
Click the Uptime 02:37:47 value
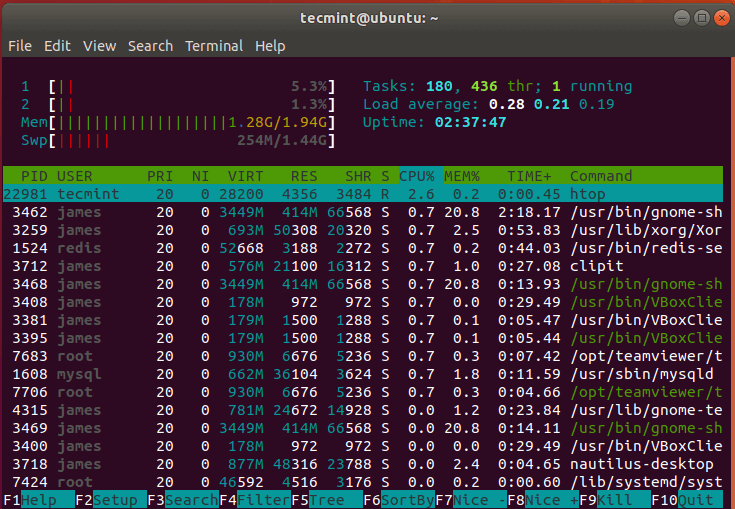click(x=471, y=122)
